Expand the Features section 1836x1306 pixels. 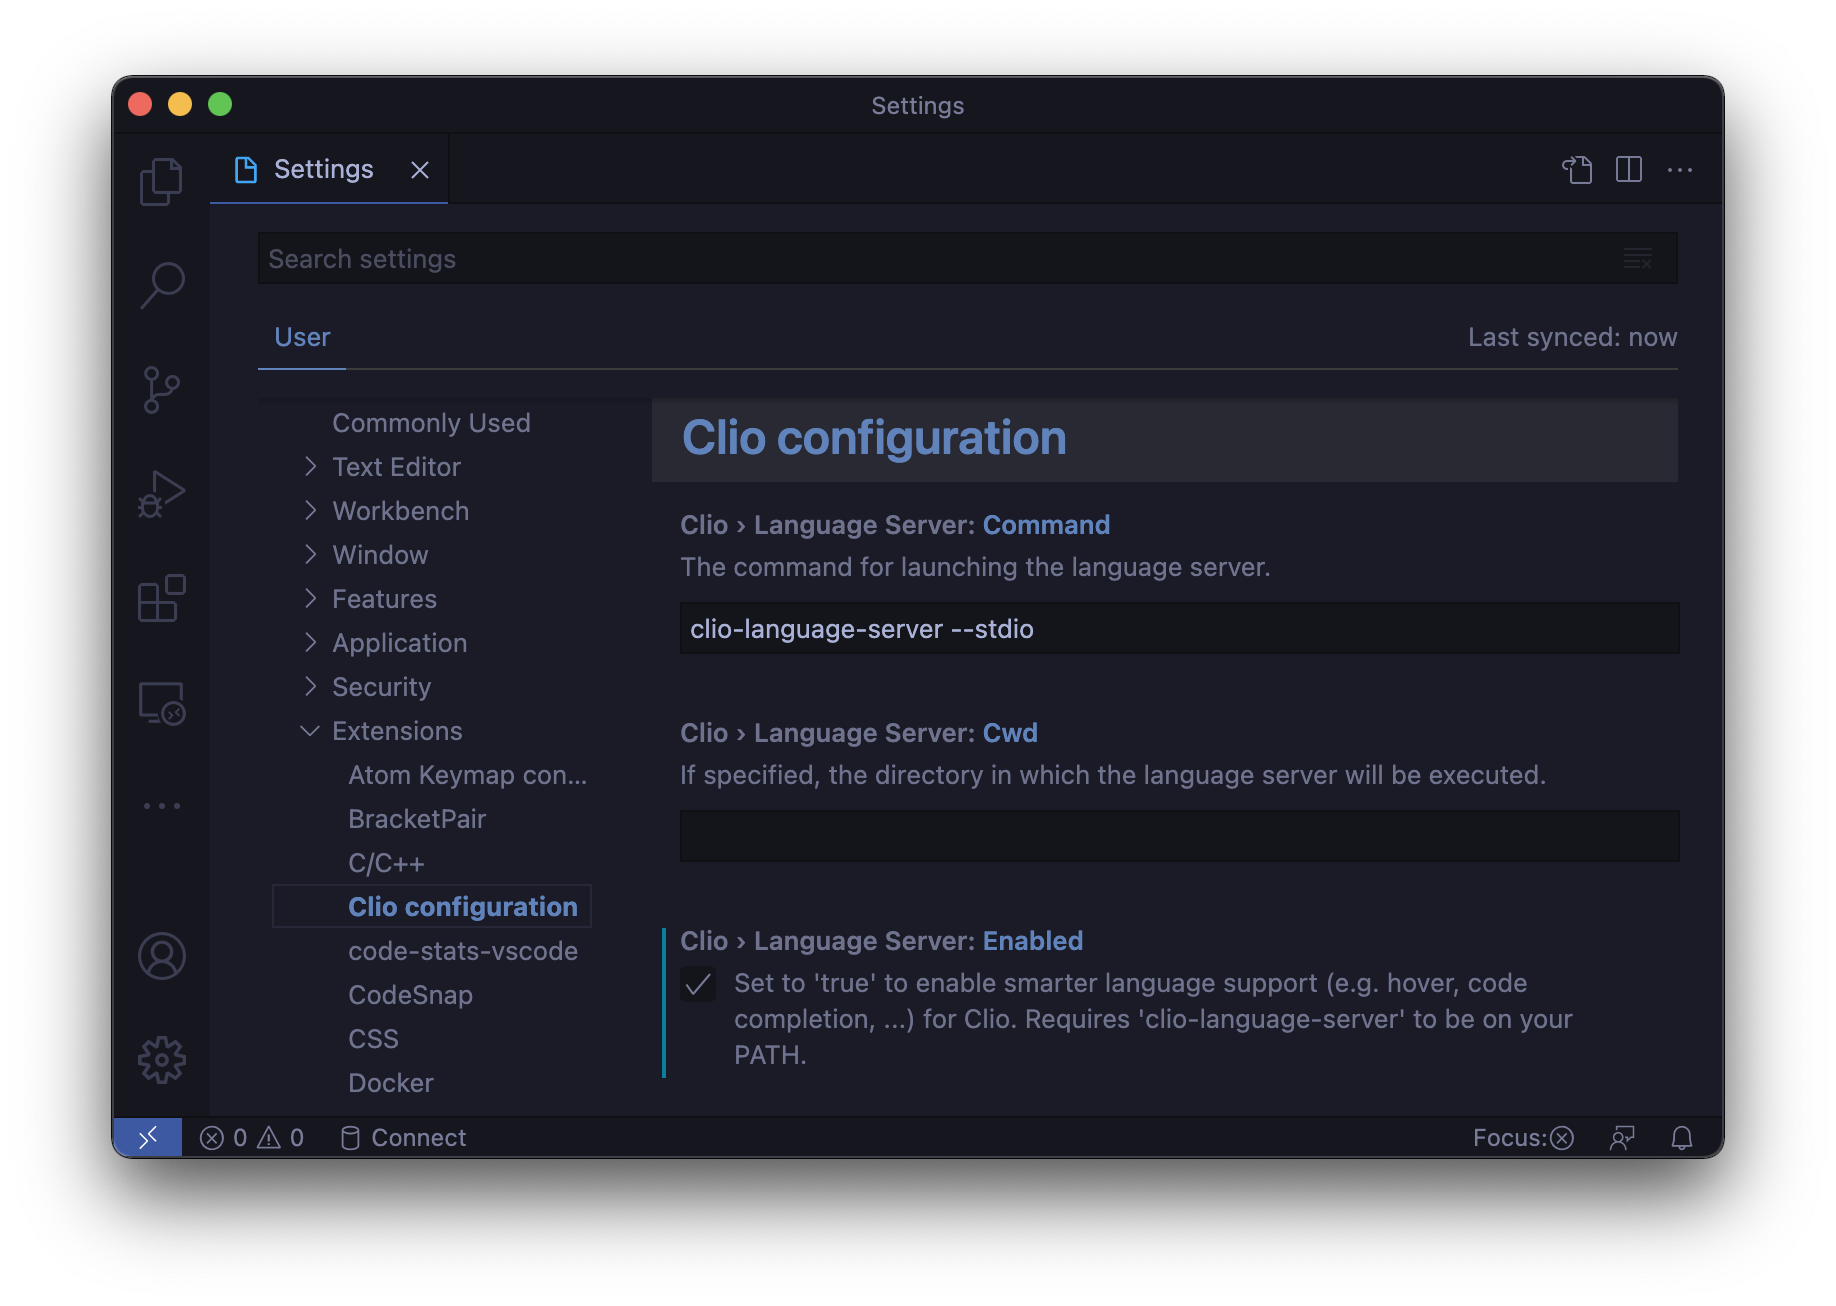coord(384,599)
